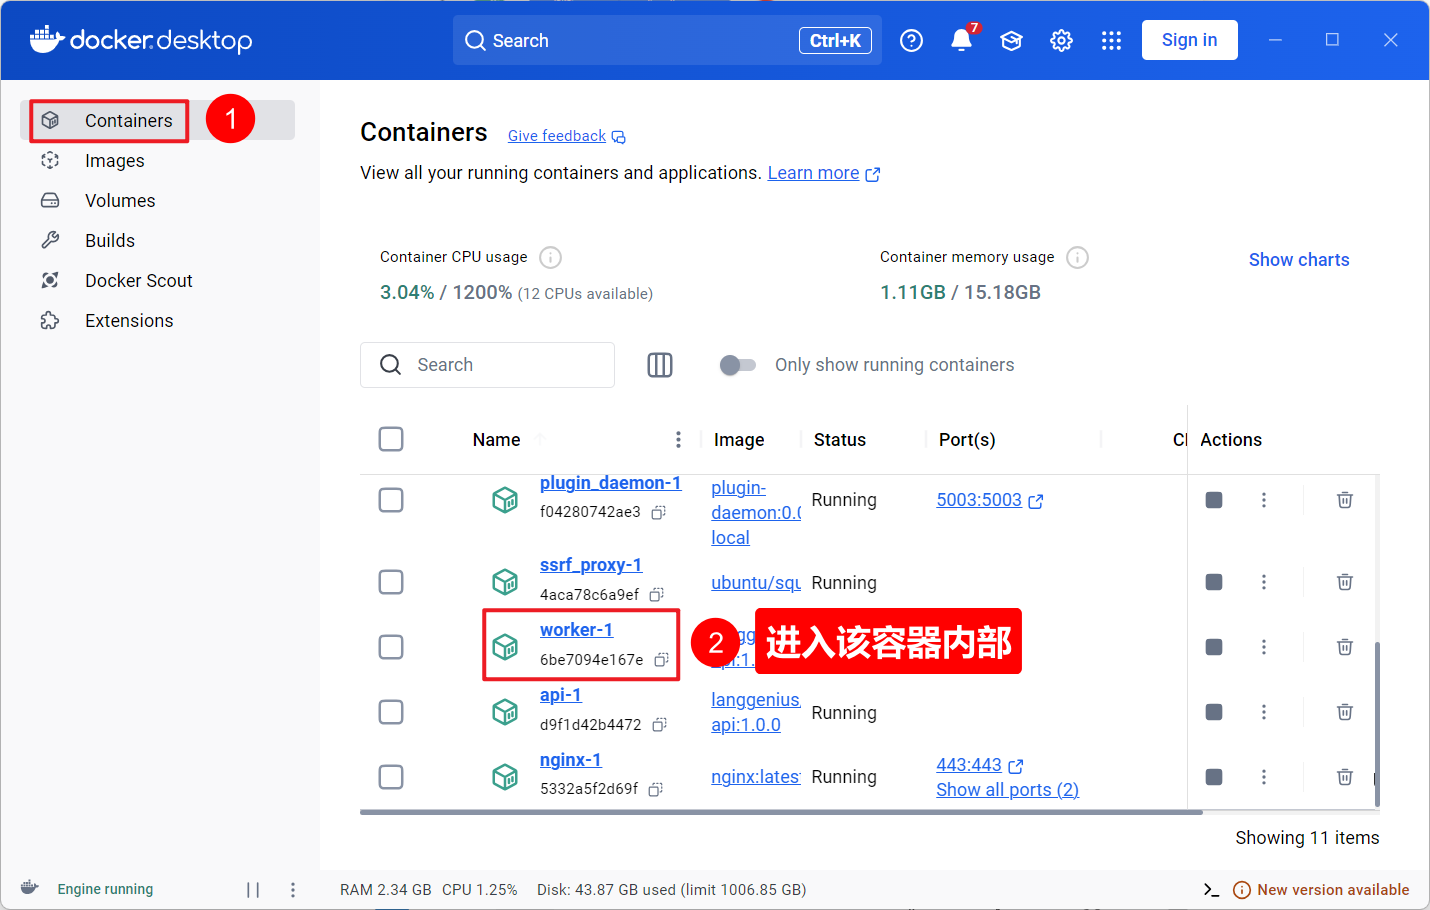1430x910 pixels.
Task: Delete the api-1 container
Action: tap(1345, 712)
